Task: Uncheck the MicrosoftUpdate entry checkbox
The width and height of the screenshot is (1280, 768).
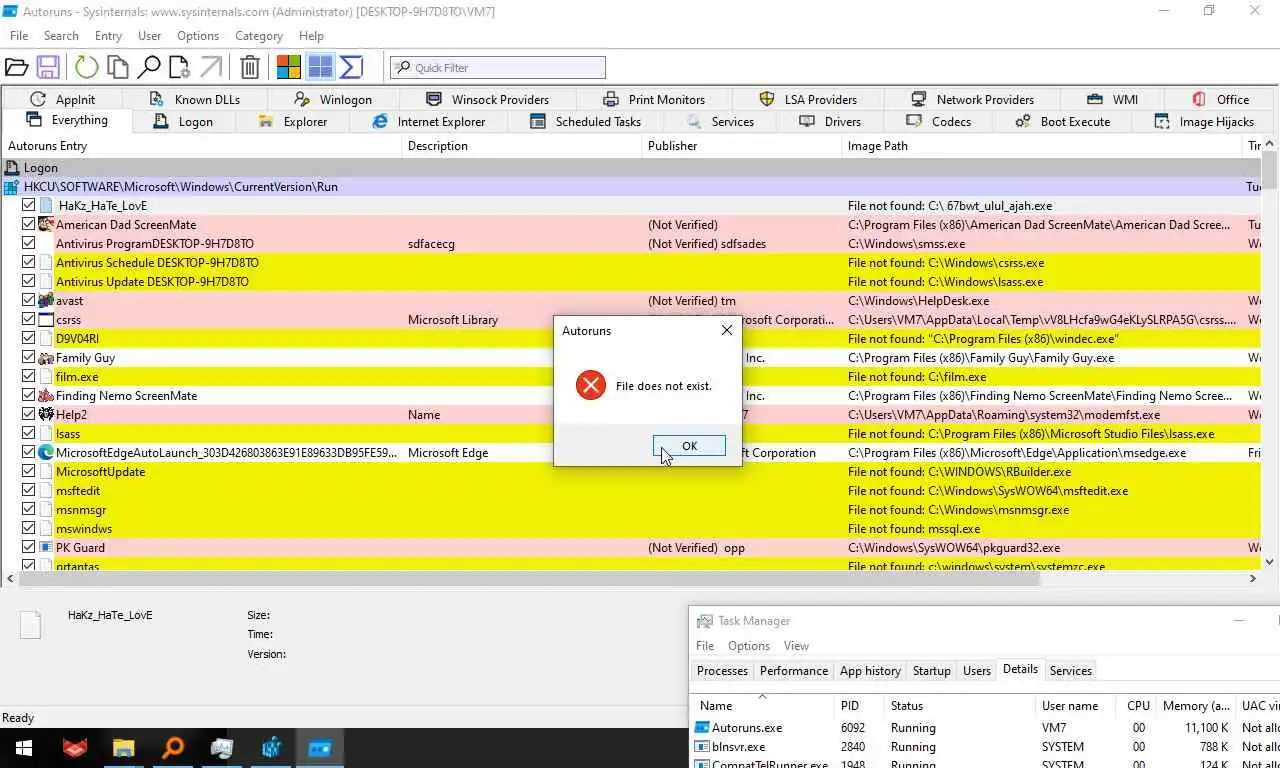Action: click(28, 471)
